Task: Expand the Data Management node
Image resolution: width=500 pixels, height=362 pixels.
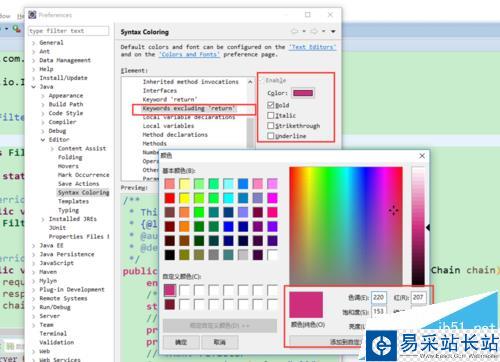Action: tap(34, 61)
